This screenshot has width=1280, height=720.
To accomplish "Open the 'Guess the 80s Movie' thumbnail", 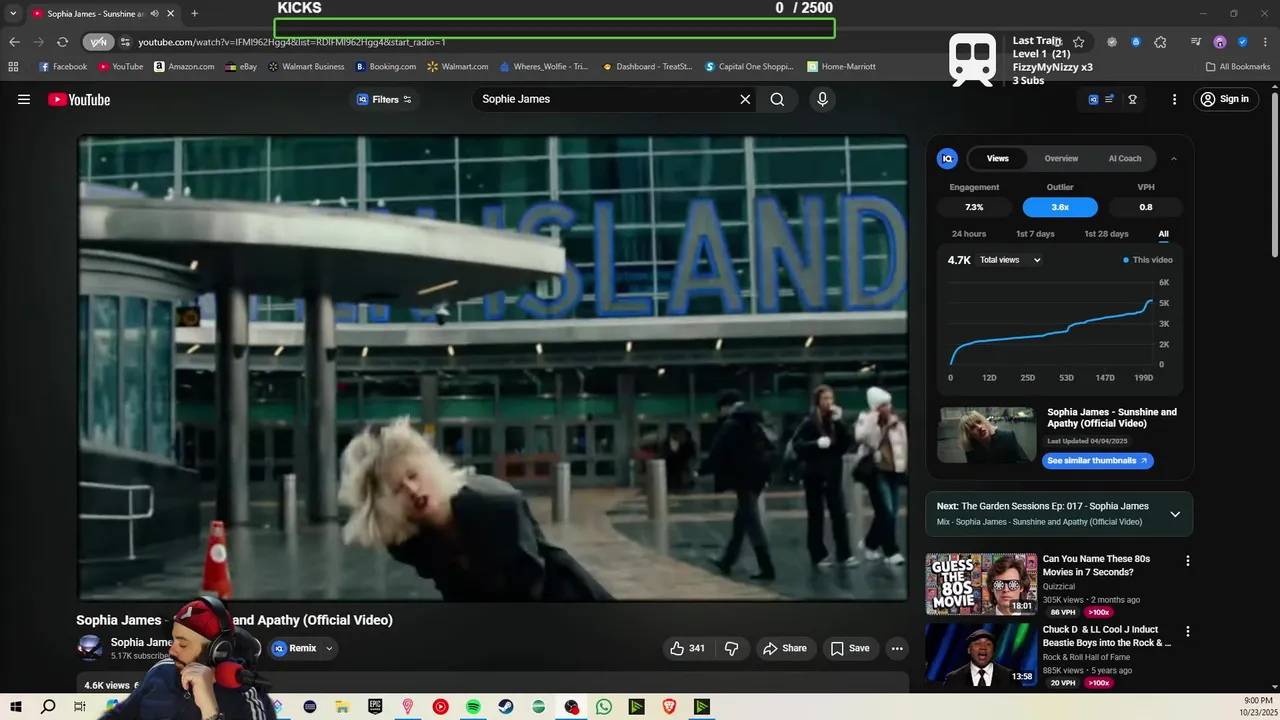I will pos(981,584).
